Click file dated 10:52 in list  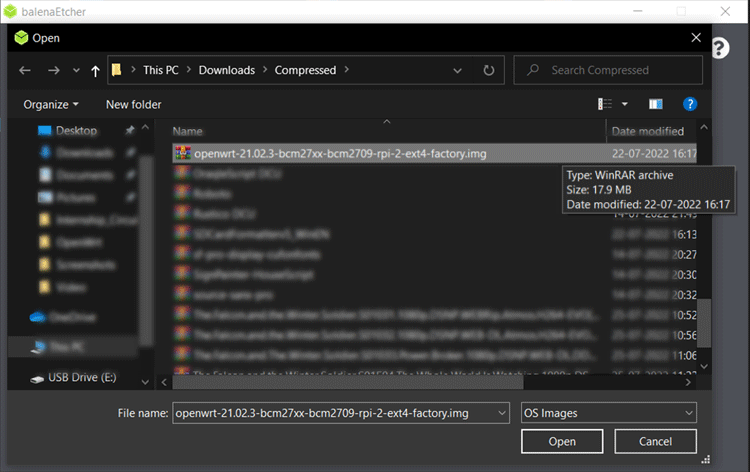(434, 315)
